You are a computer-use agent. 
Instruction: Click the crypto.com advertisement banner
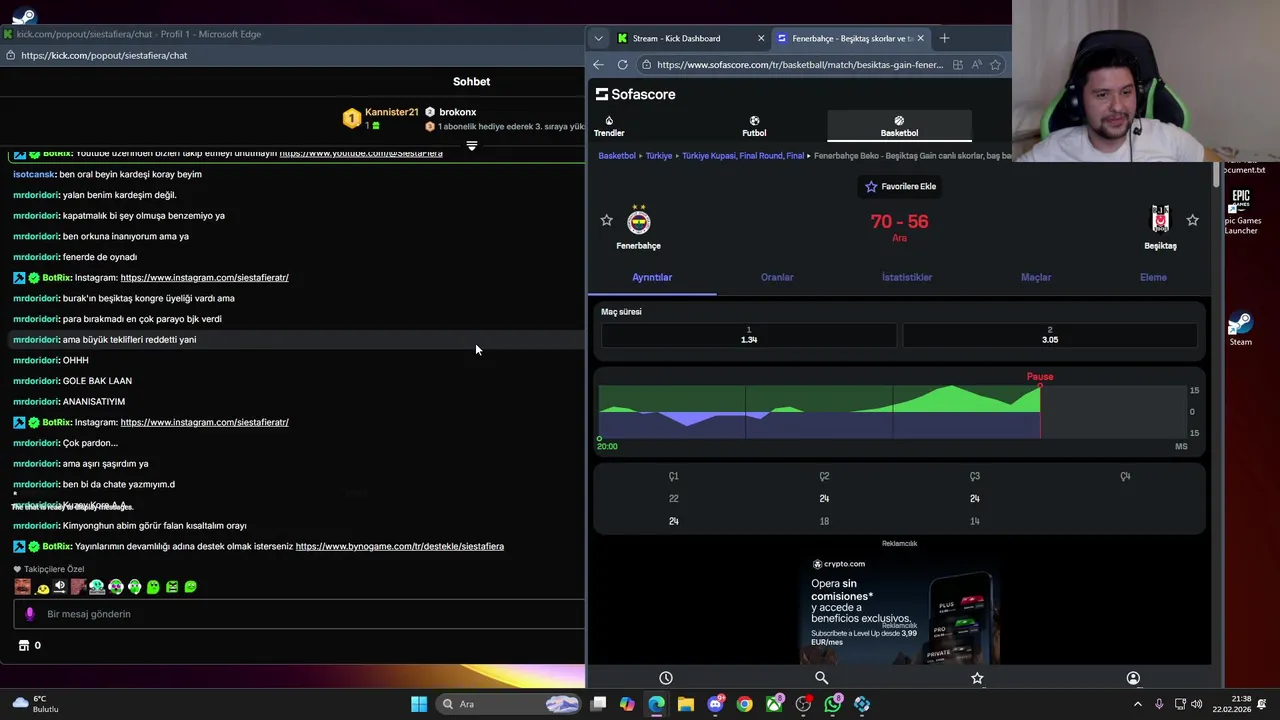[899, 609]
